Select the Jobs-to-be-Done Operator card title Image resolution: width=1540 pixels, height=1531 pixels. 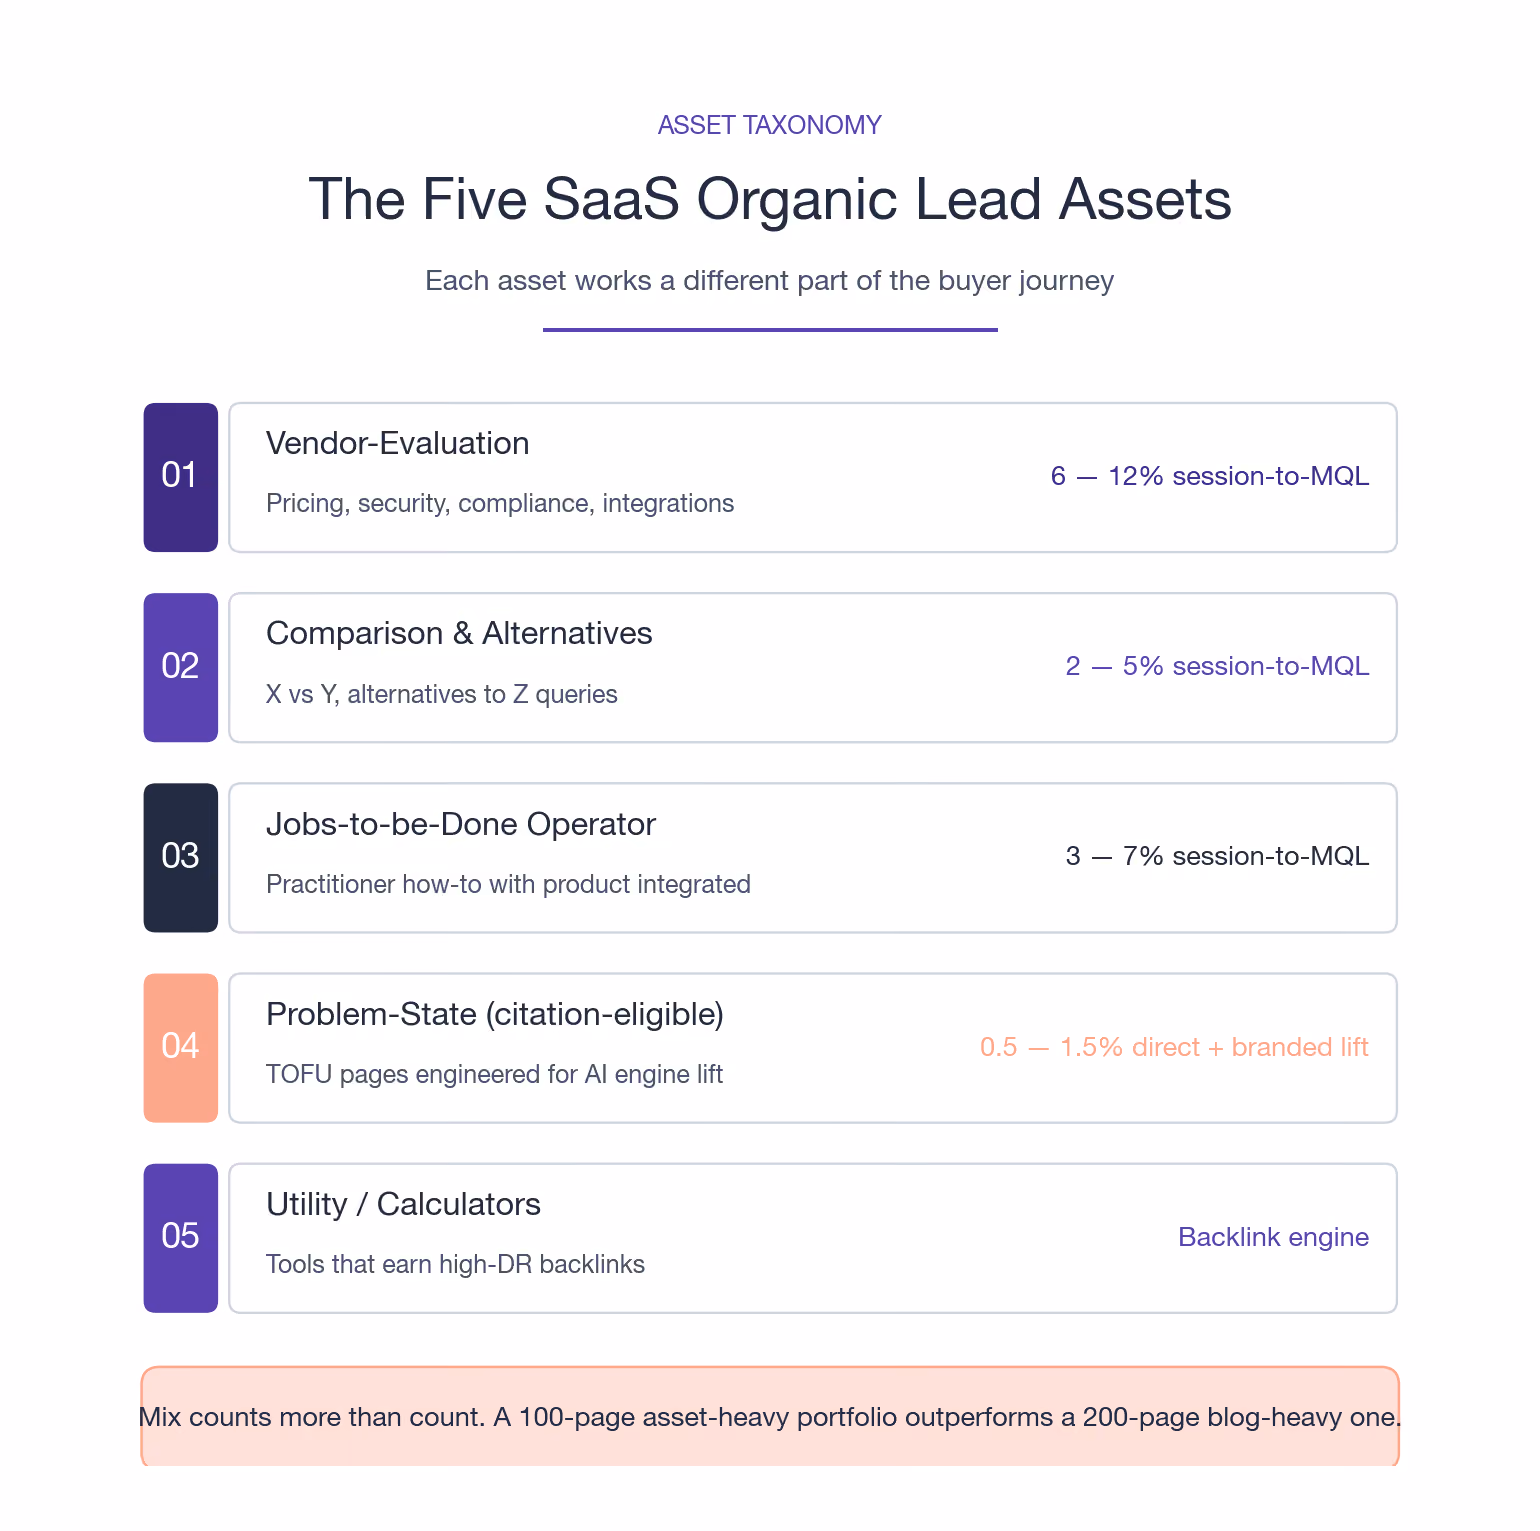point(461,824)
